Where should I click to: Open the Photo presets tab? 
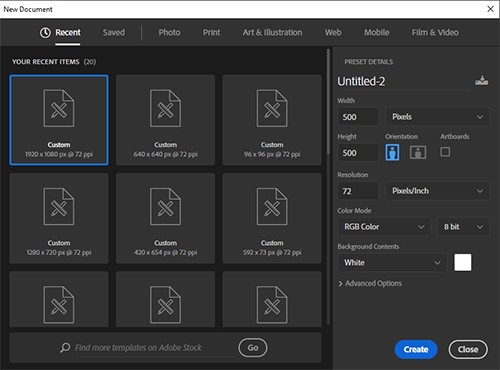pyautogui.click(x=169, y=32)
